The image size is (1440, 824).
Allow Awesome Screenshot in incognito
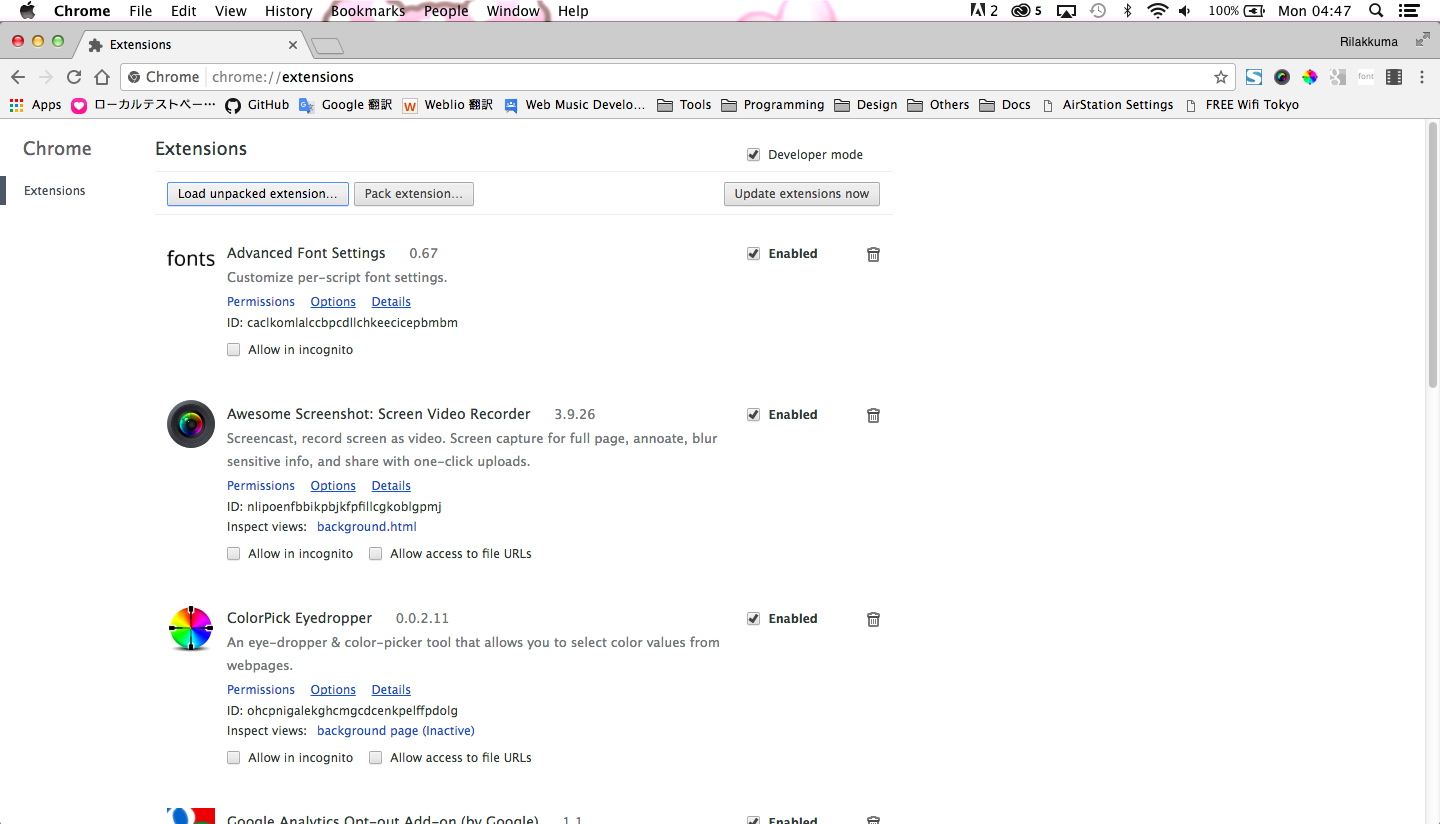click(233, 554)
